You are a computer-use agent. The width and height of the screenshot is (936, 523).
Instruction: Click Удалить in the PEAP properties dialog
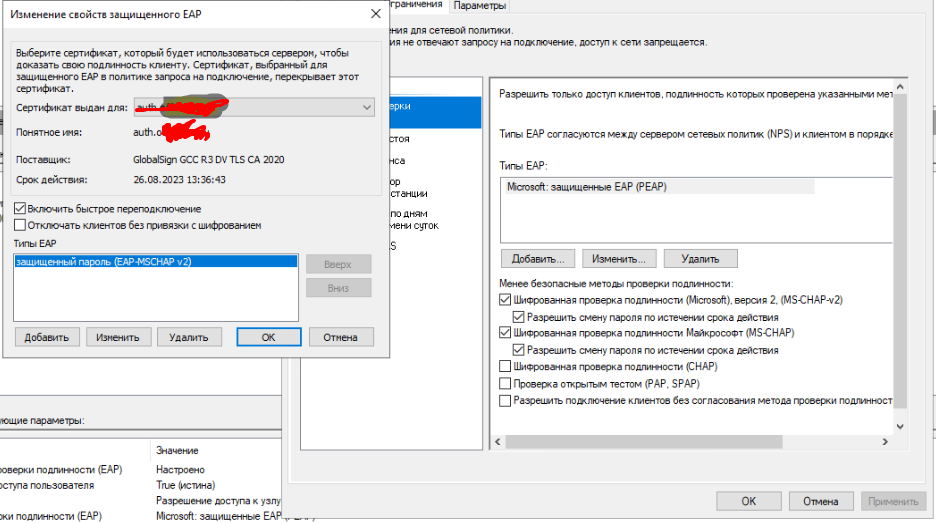pos(189,337)
